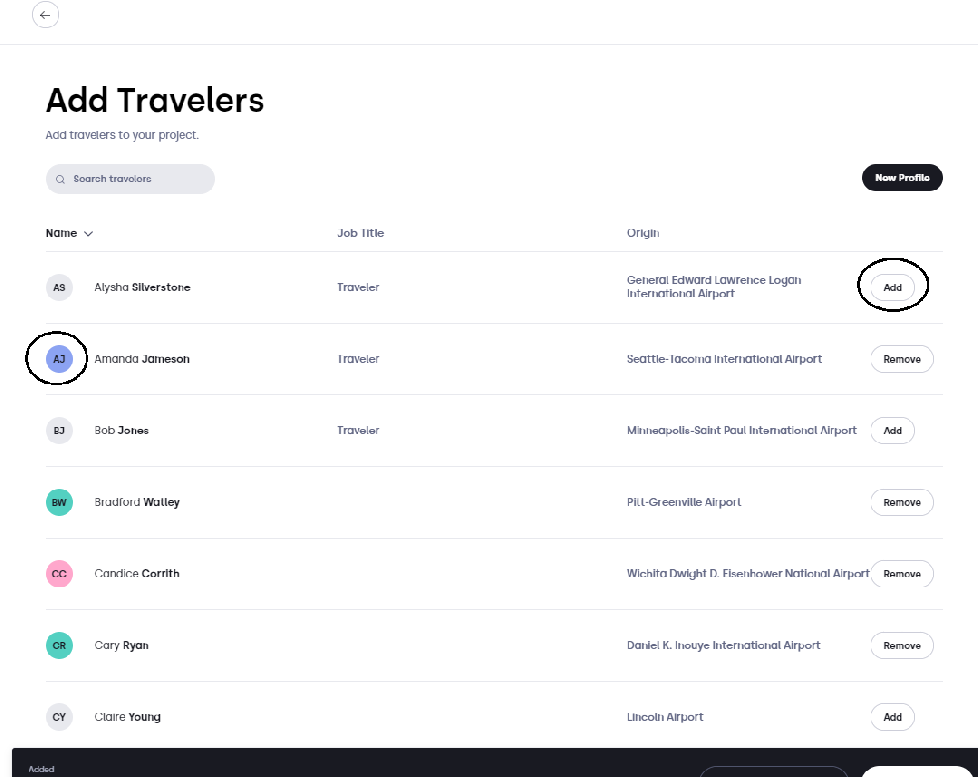Click Alysha Silverstone's AS avatar
978x777 pixels.
click(x=59, y=287)
